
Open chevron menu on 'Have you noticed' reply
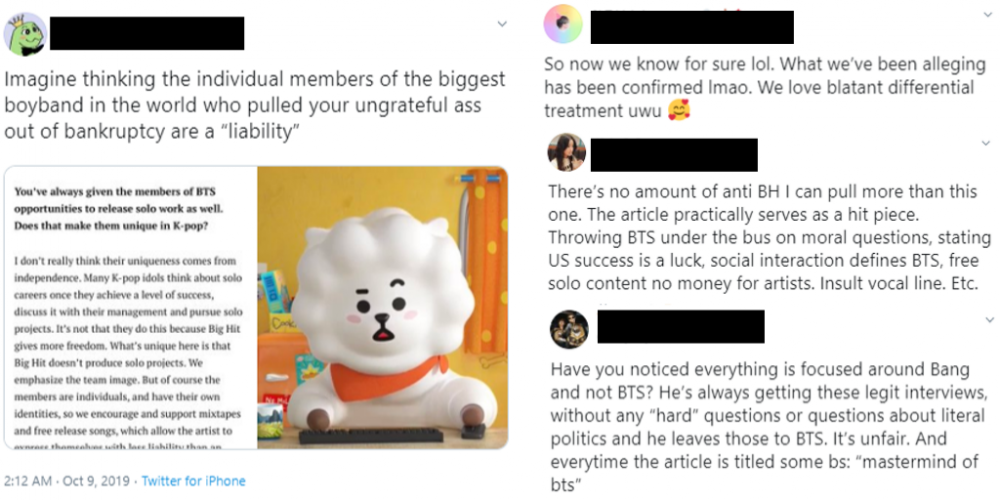(989, 319)
